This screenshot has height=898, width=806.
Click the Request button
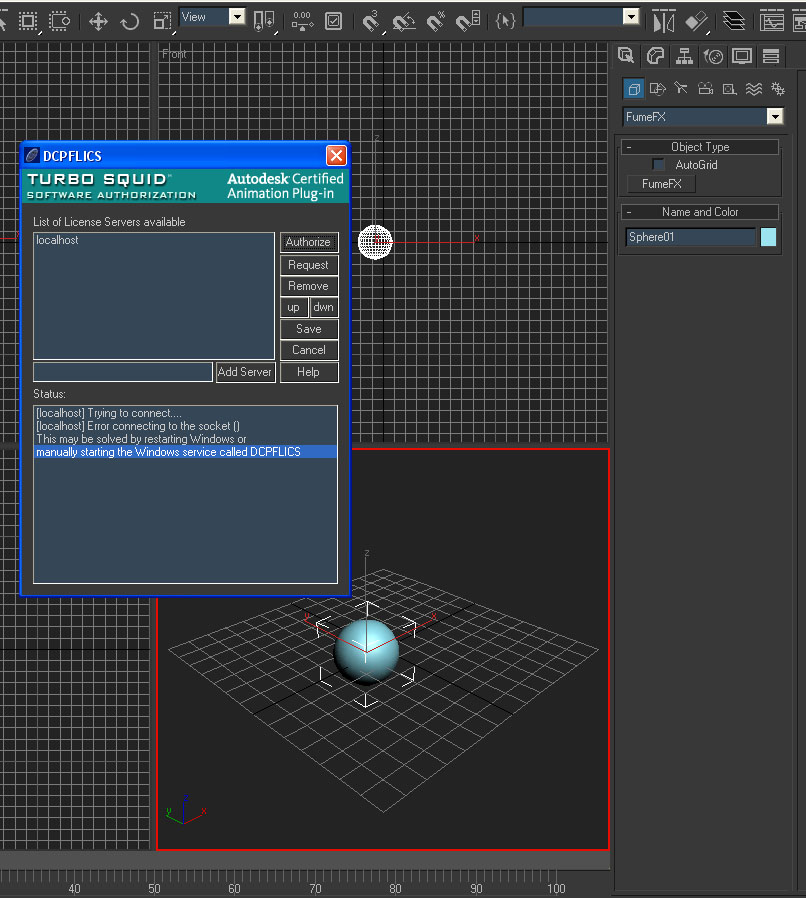(309, 265)
